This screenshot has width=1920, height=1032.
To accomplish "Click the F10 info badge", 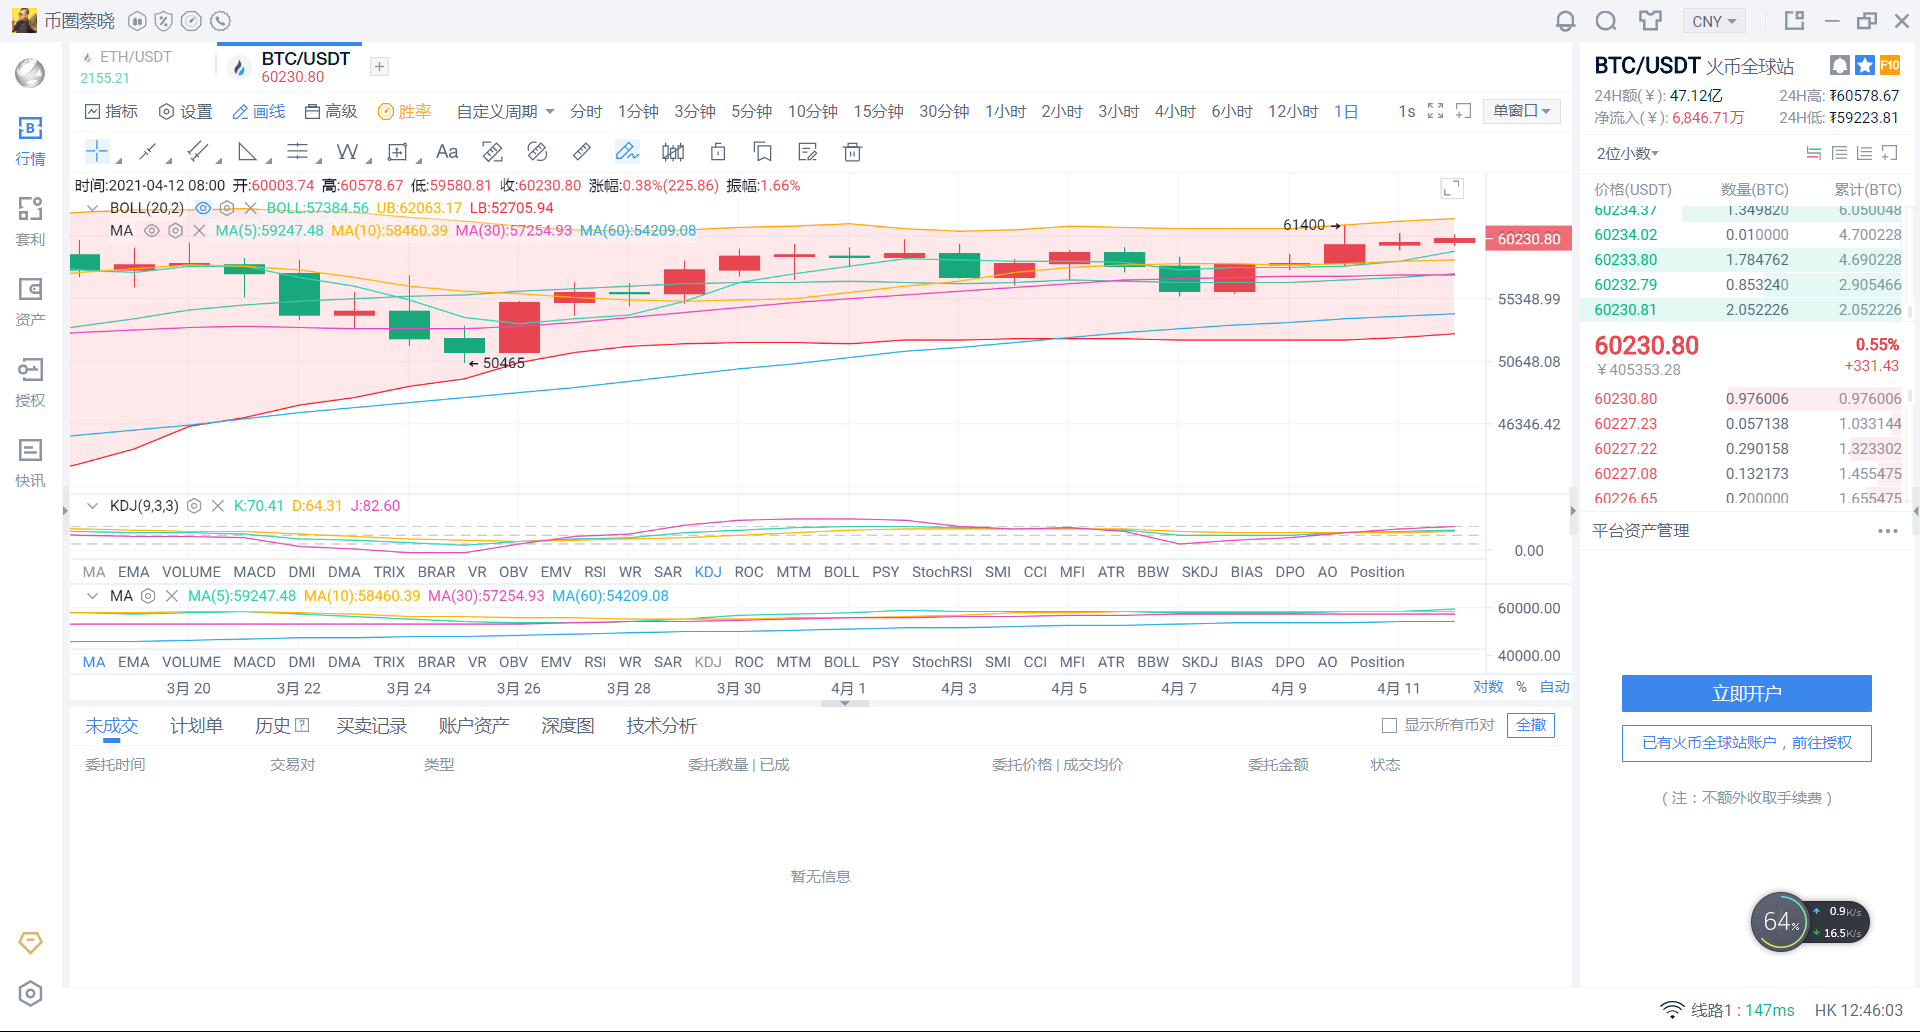I will coord(1890,65).
